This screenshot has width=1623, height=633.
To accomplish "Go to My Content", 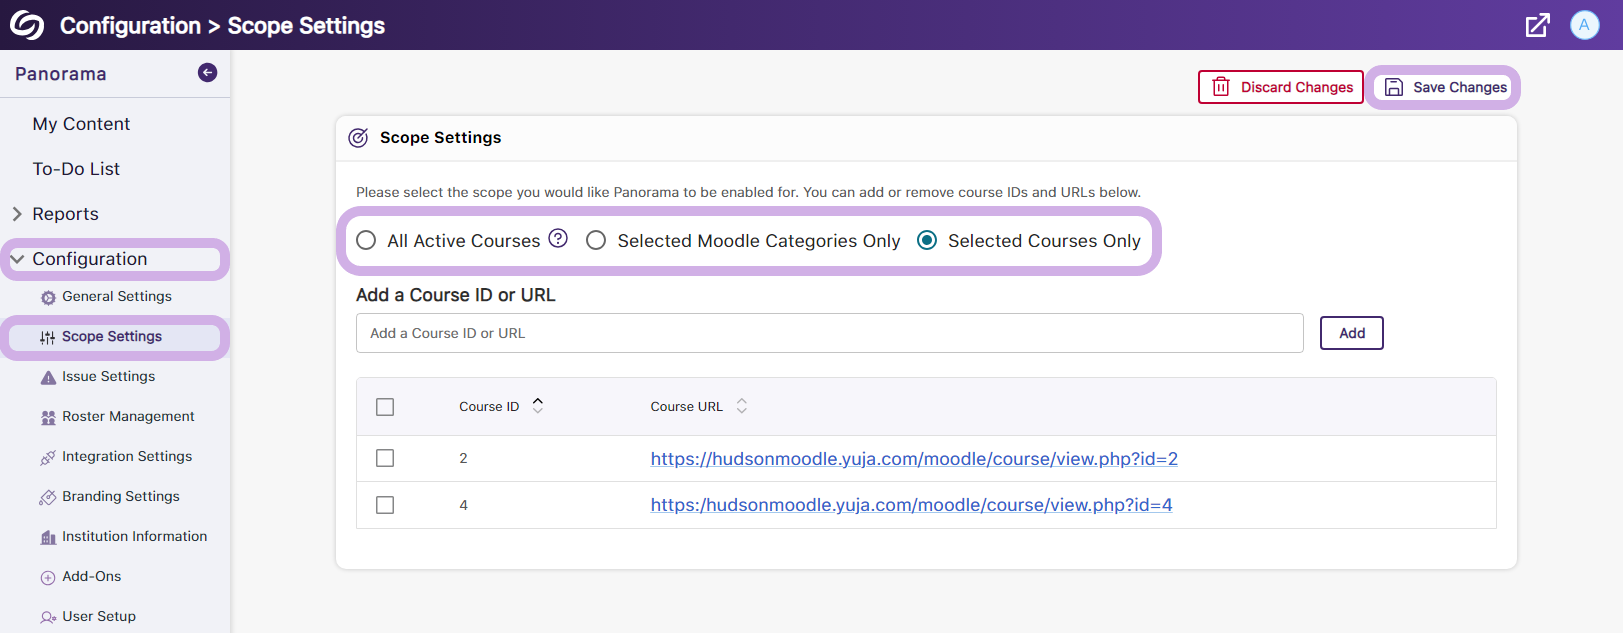I will click(81, 124).
